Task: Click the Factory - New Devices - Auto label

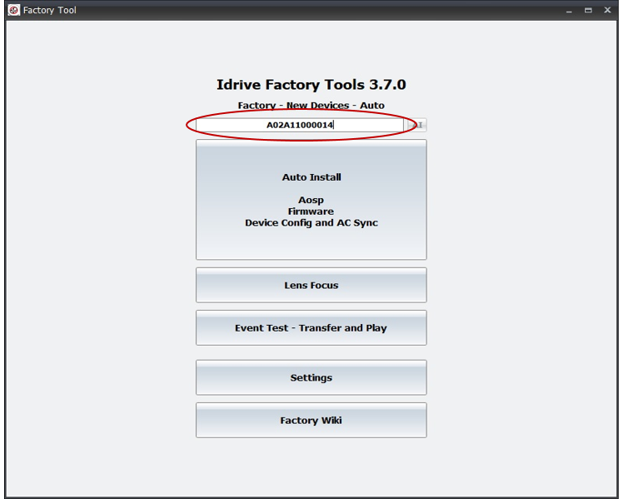Action: (311, 105)
